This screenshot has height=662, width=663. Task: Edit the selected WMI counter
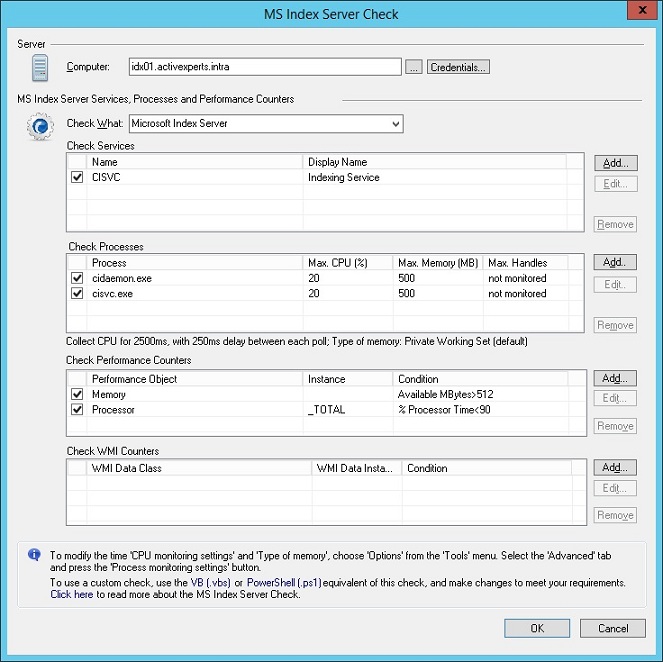coord(615,488)
